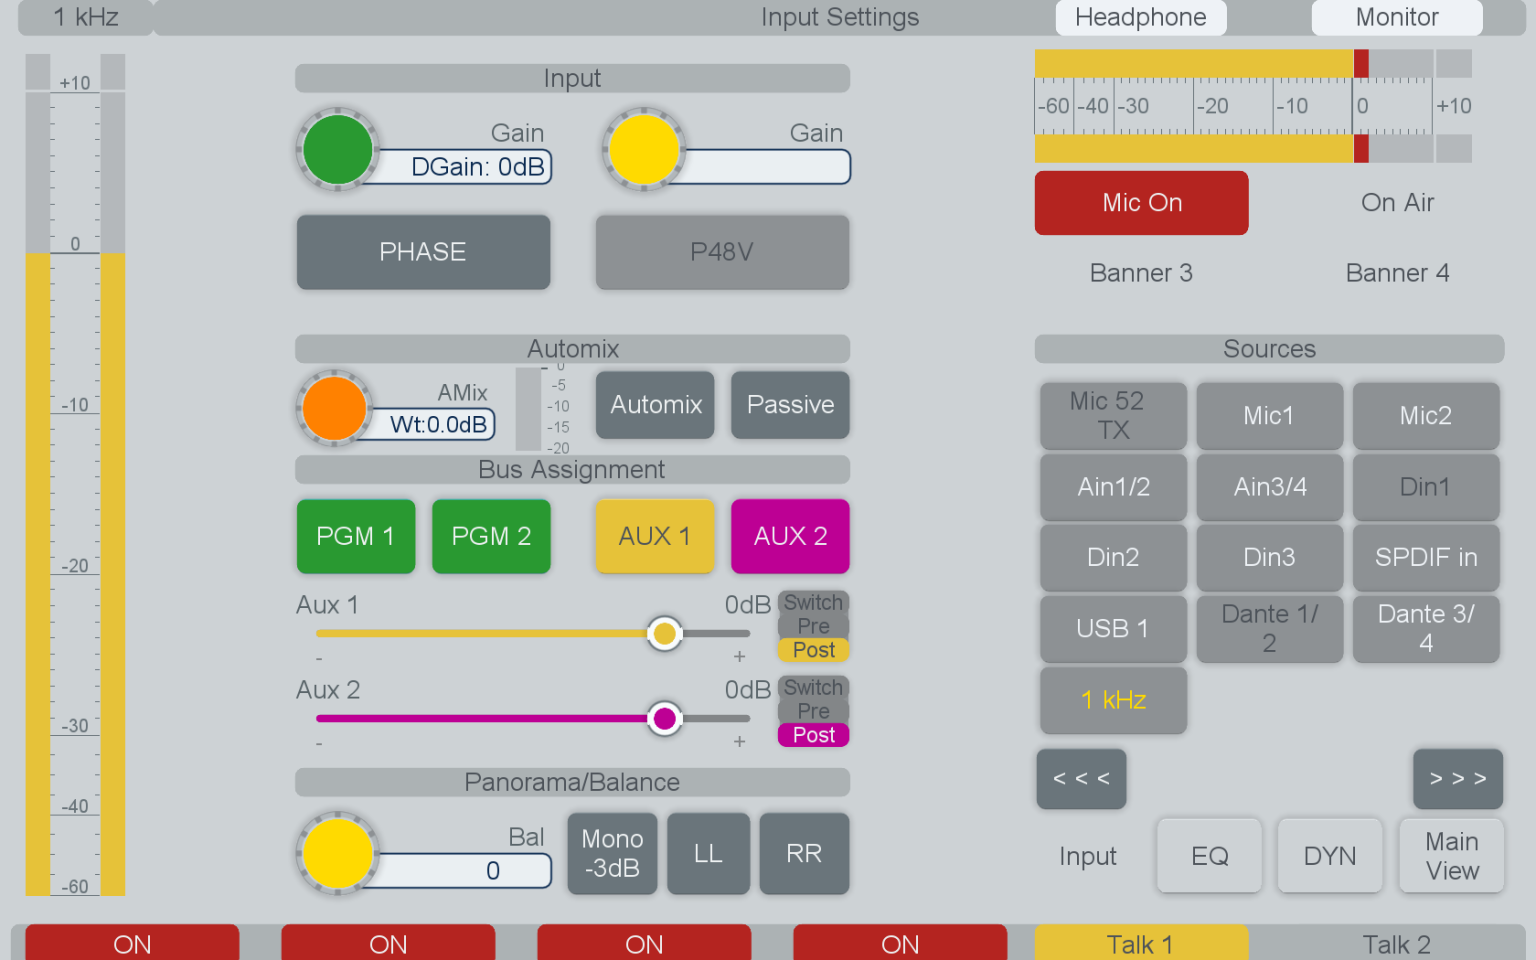
Task: Click the green DGain knob
Action: pyautogui.click(x=337, y=150)
